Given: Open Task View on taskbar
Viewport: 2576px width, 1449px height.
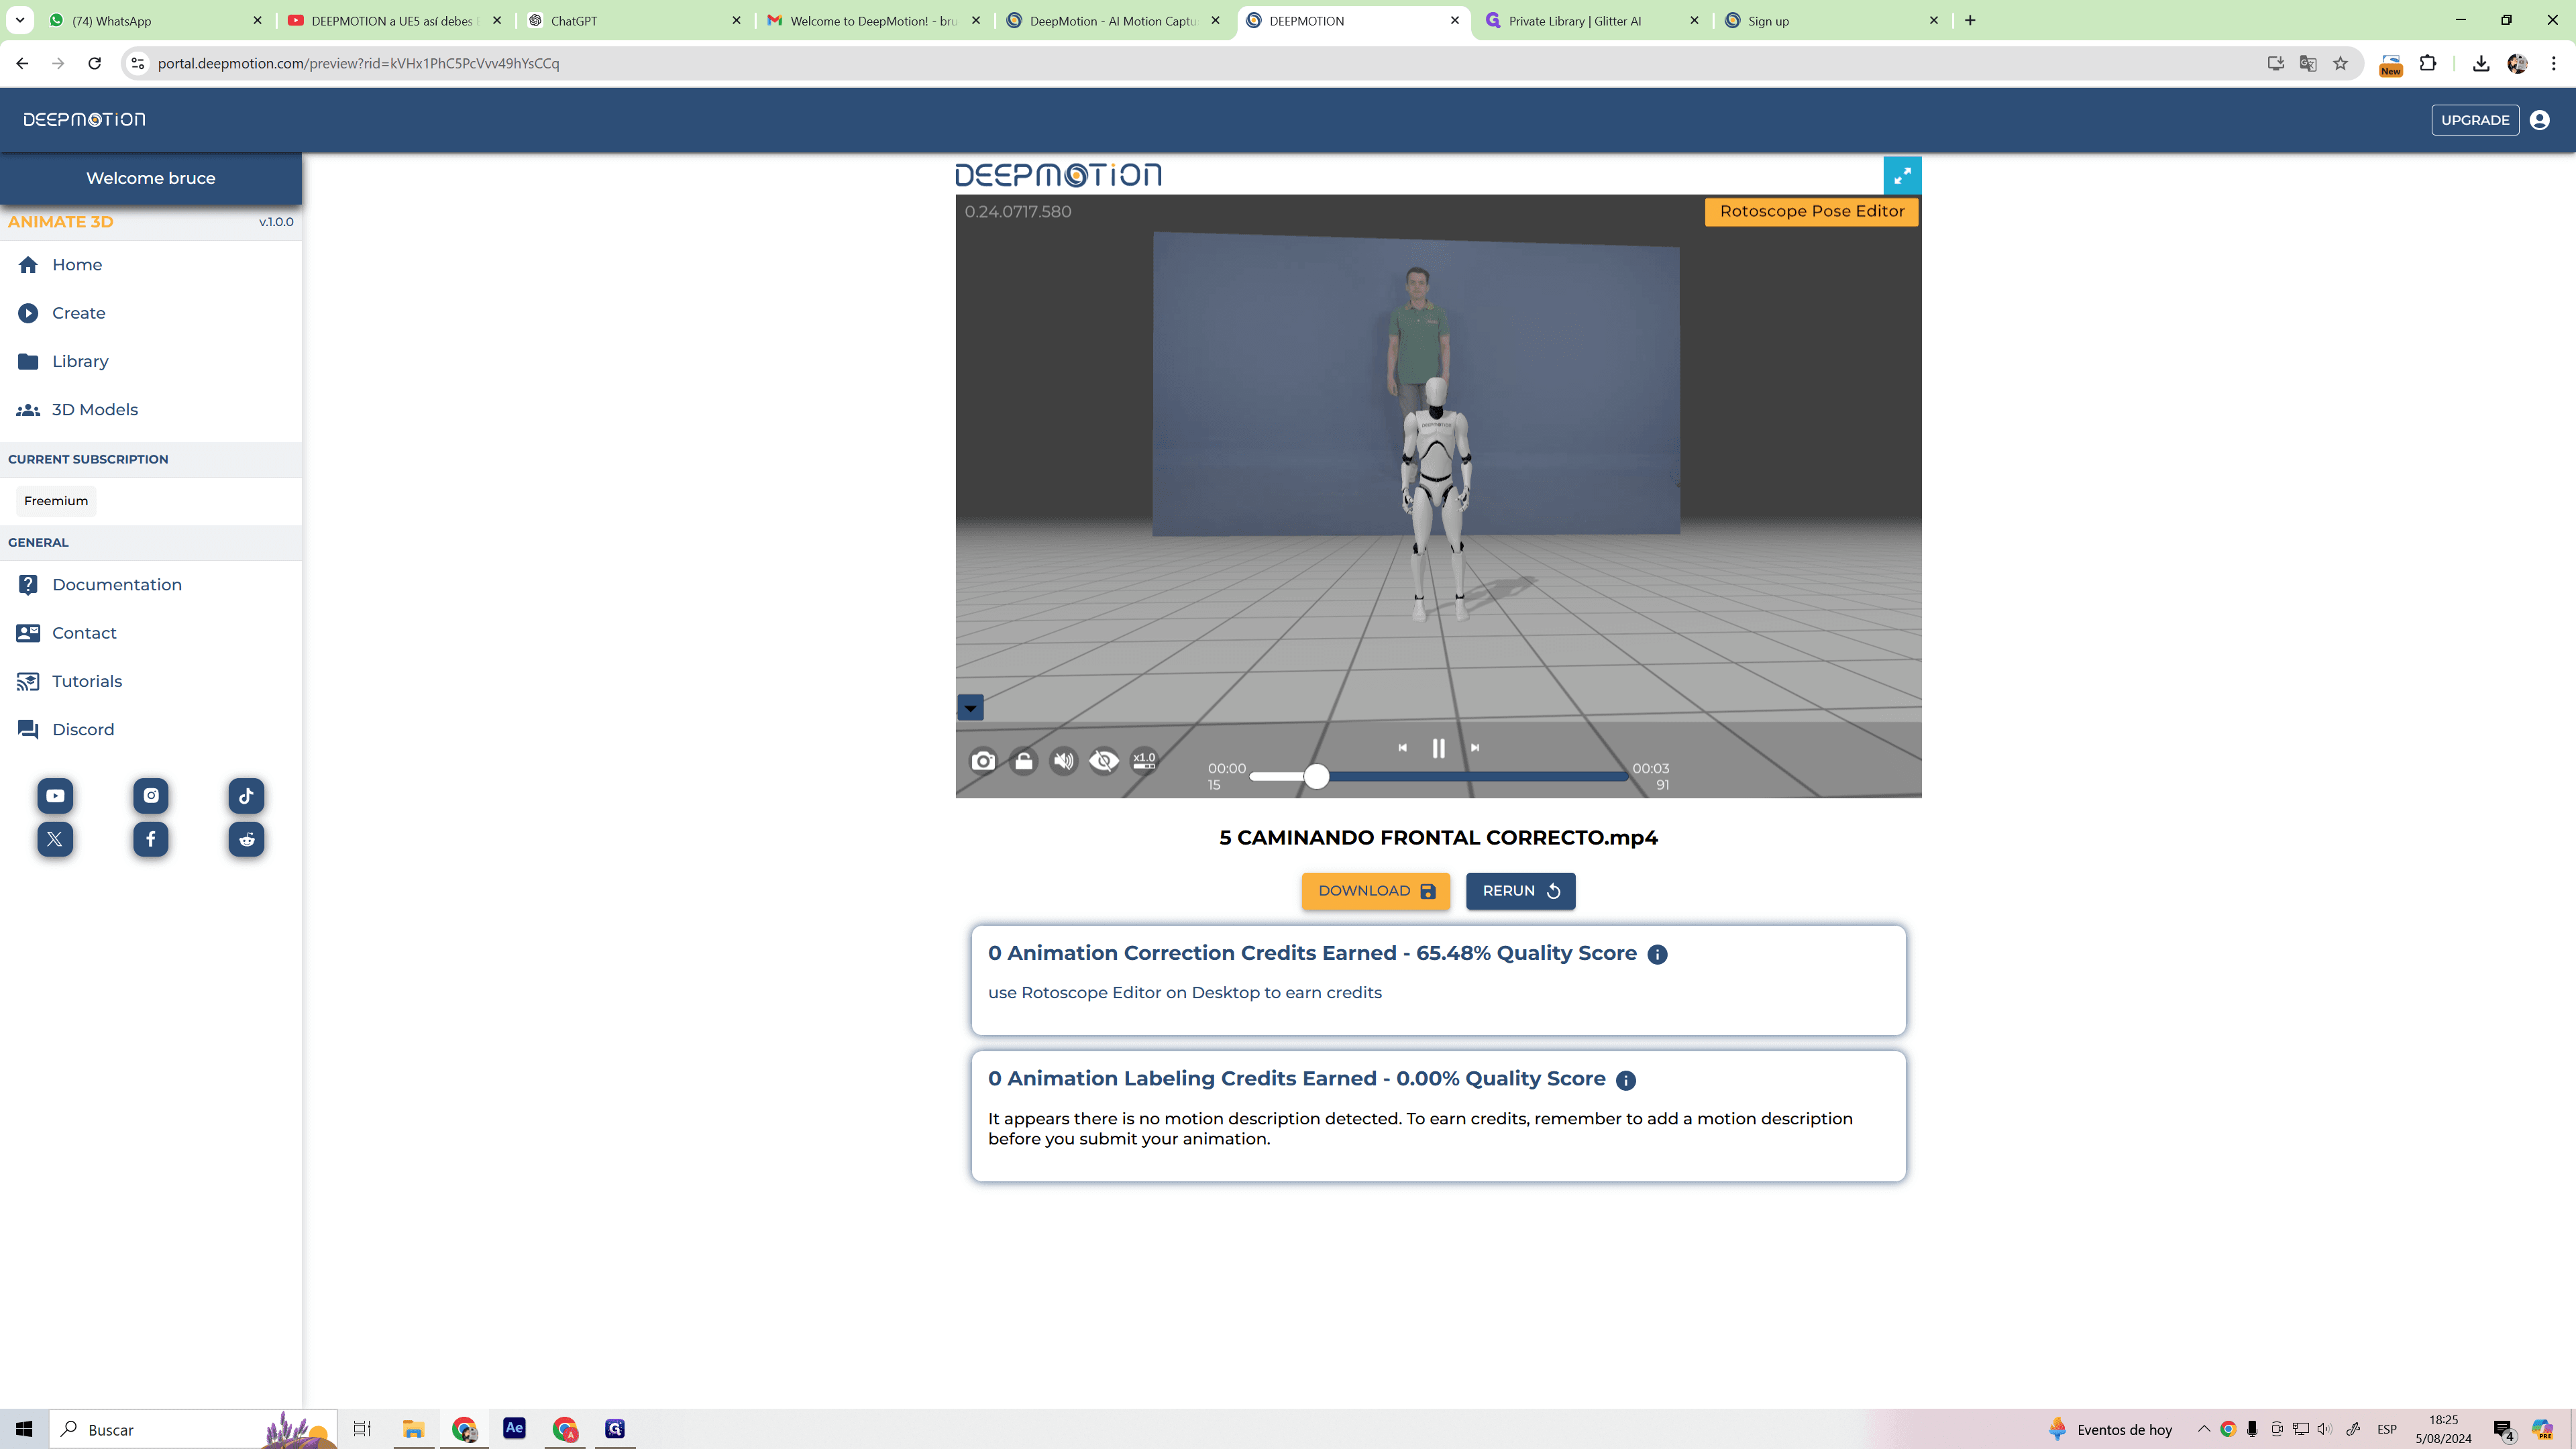Looking at the screenshot, I should coord(362,1428).
